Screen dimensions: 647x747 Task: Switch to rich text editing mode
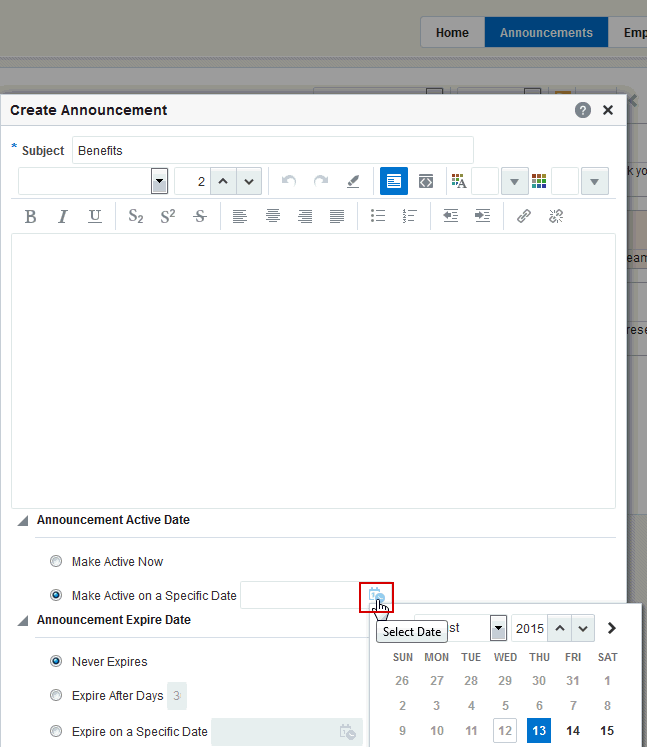[394, 181]
